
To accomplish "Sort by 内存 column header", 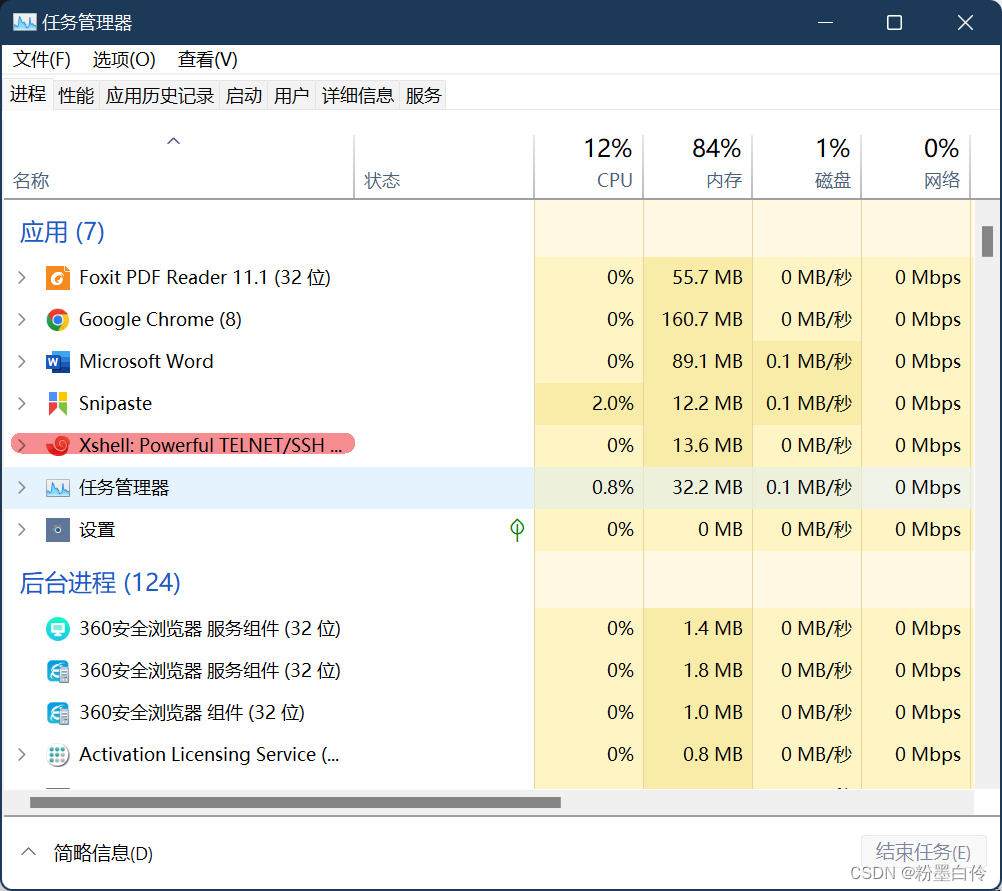I will [x=698, y=166].
